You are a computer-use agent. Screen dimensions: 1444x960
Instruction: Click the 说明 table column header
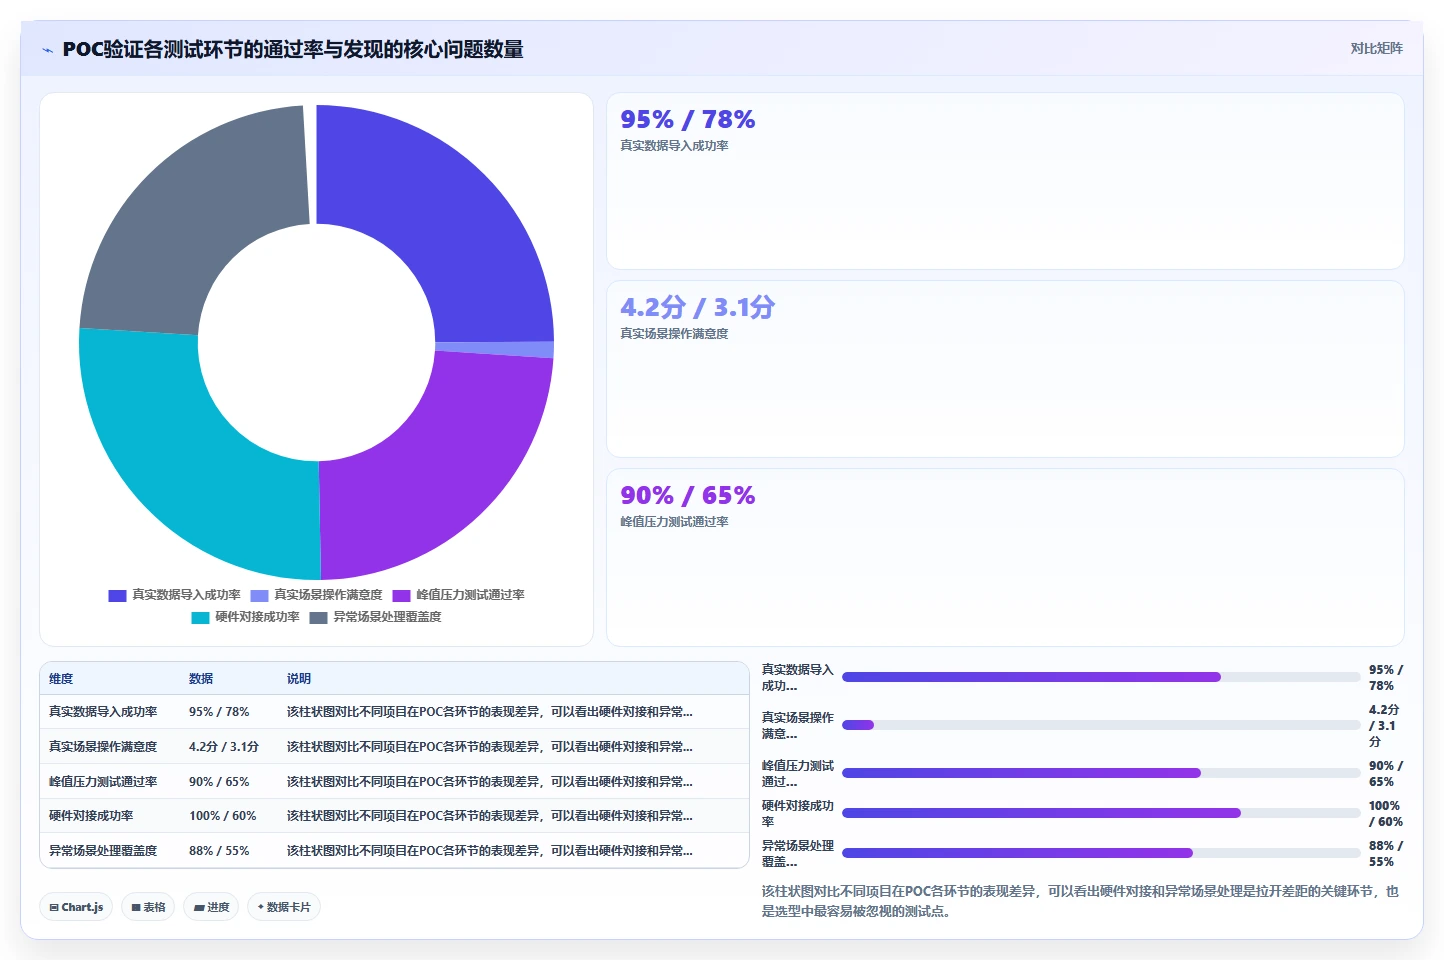point(299,678)
